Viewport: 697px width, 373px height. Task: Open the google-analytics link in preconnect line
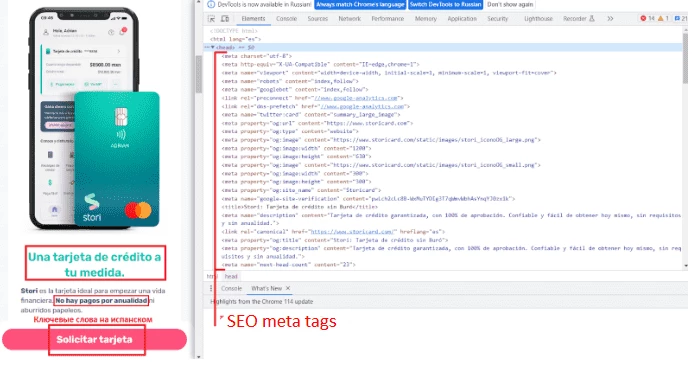point(356,98)
